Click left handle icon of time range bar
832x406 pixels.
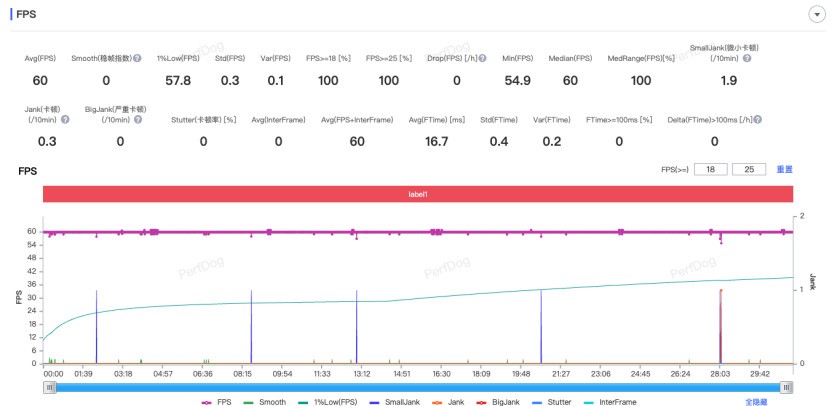pyautogui.click(x=48, y=387)
